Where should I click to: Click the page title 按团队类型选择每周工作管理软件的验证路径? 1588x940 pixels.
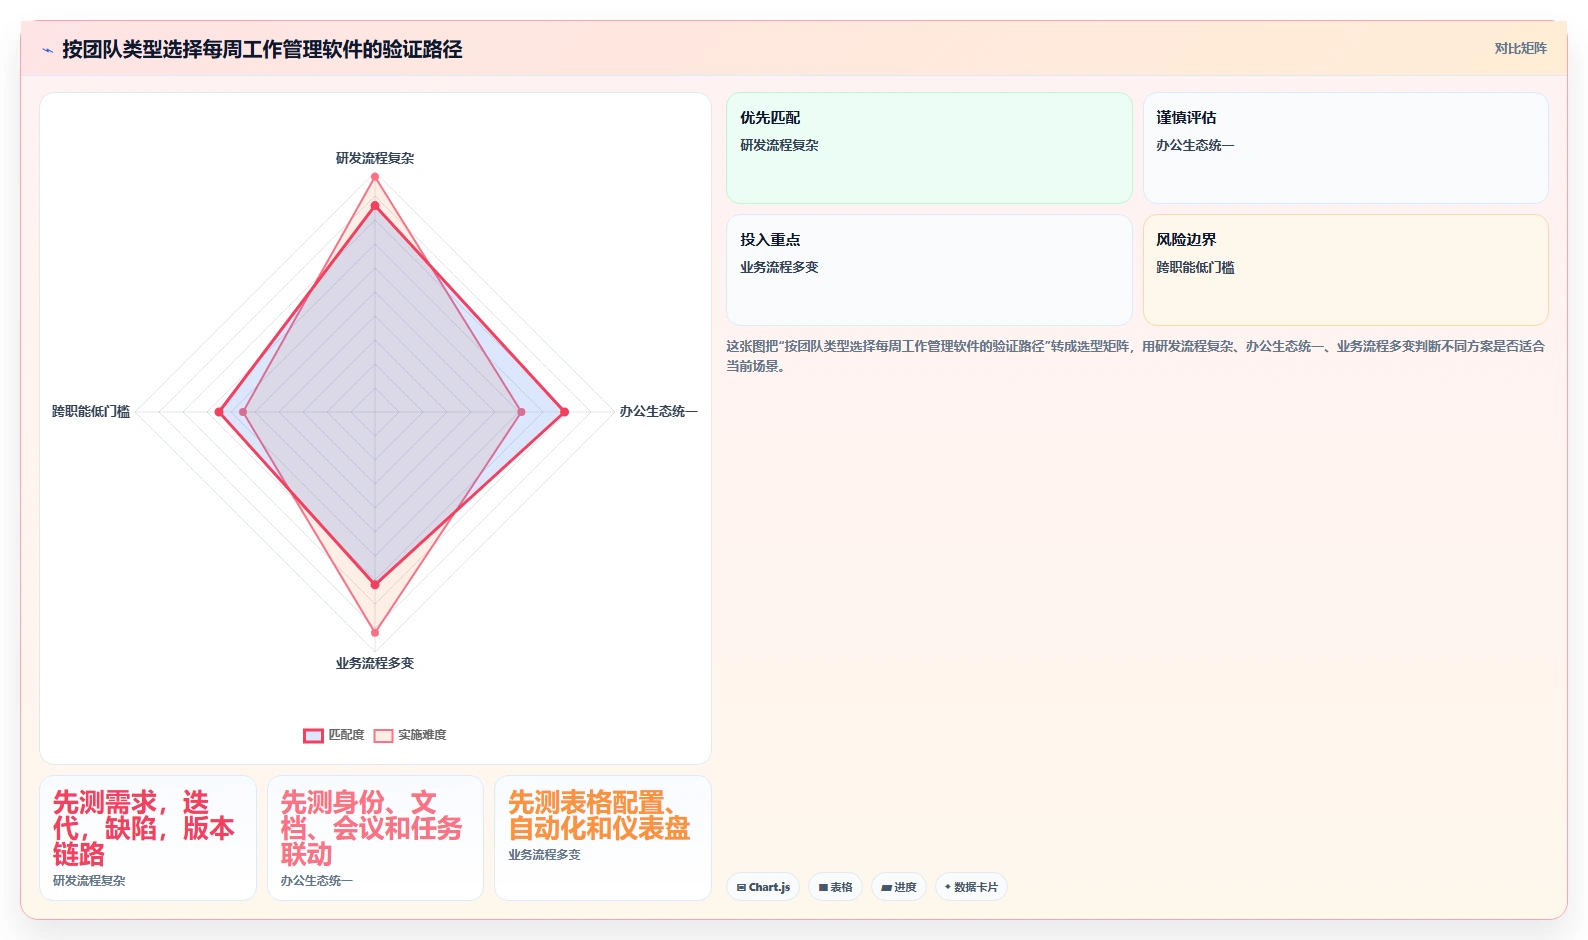click(262, 49)
